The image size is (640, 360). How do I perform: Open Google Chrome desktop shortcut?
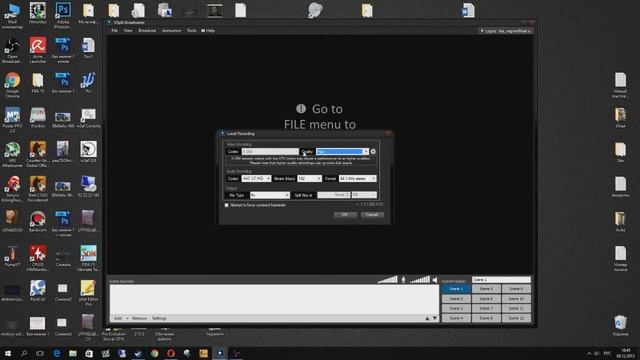pyautogui.click(x=12, y=85)
